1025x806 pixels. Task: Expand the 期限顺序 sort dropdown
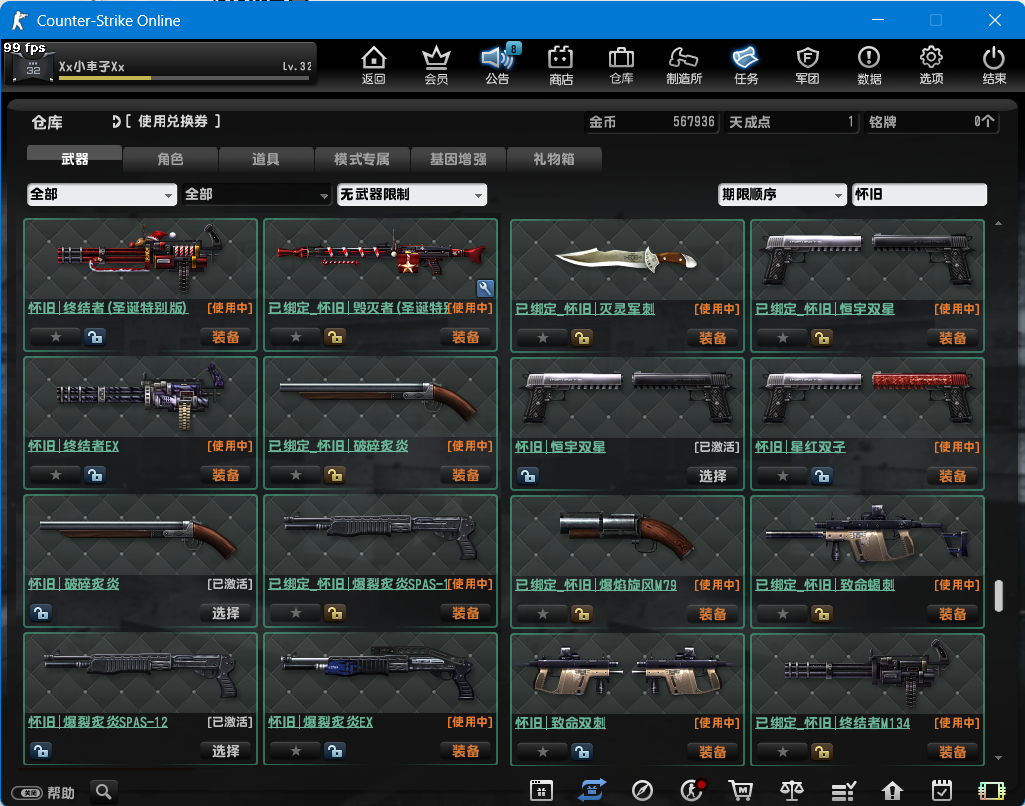[x=782, y=195]
